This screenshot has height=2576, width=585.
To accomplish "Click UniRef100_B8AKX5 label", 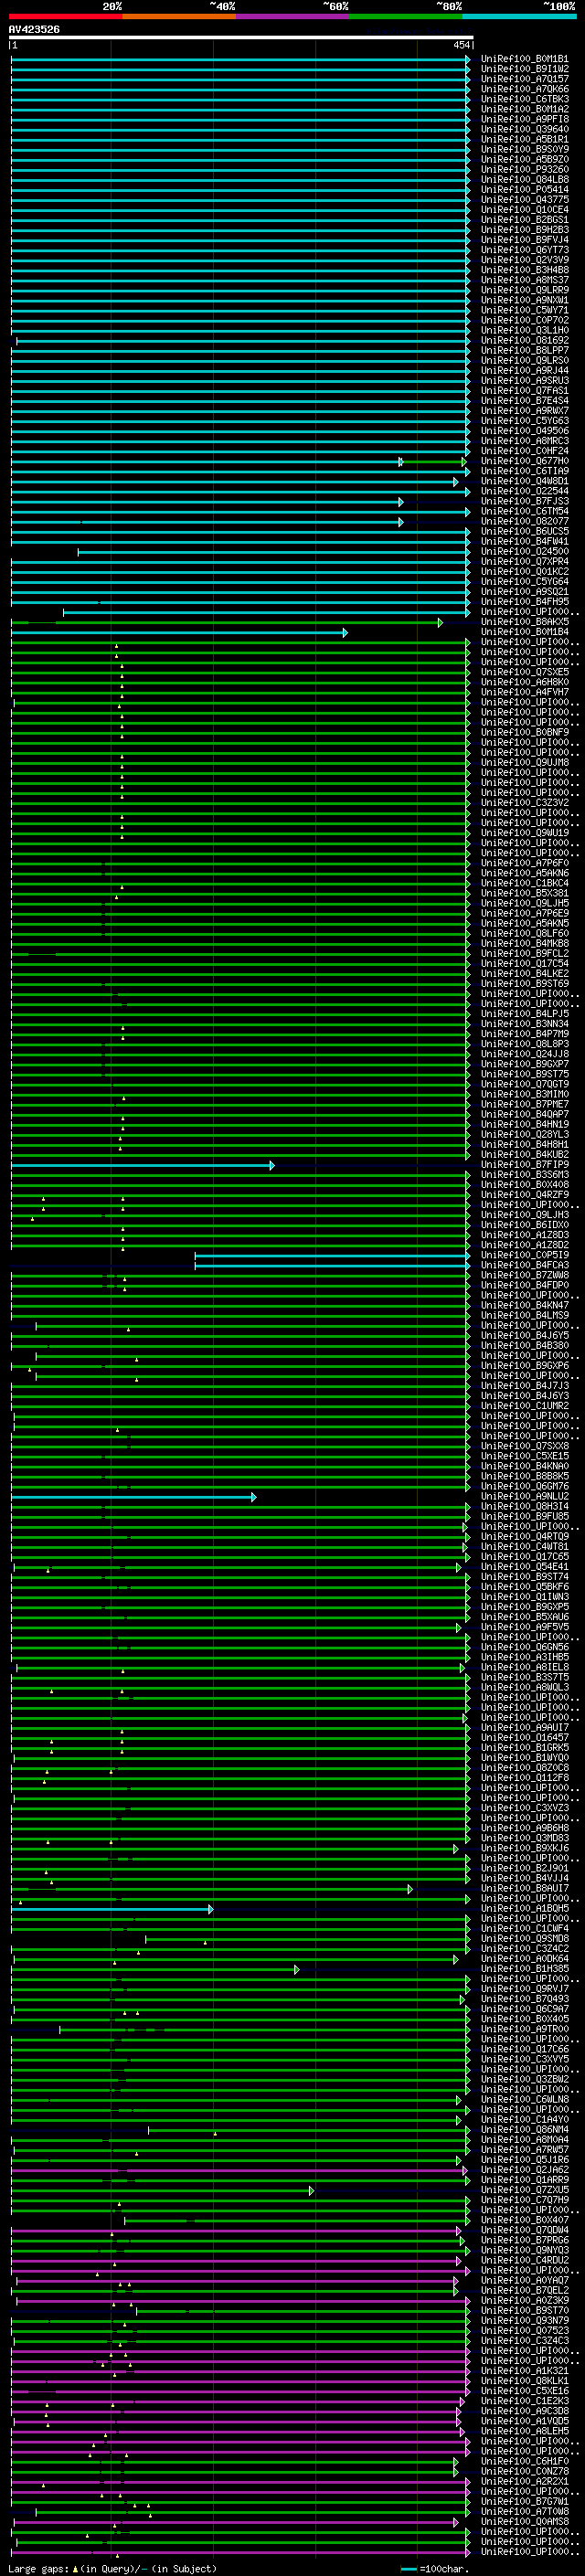I will pyautogui.click(x=525, y=623).
